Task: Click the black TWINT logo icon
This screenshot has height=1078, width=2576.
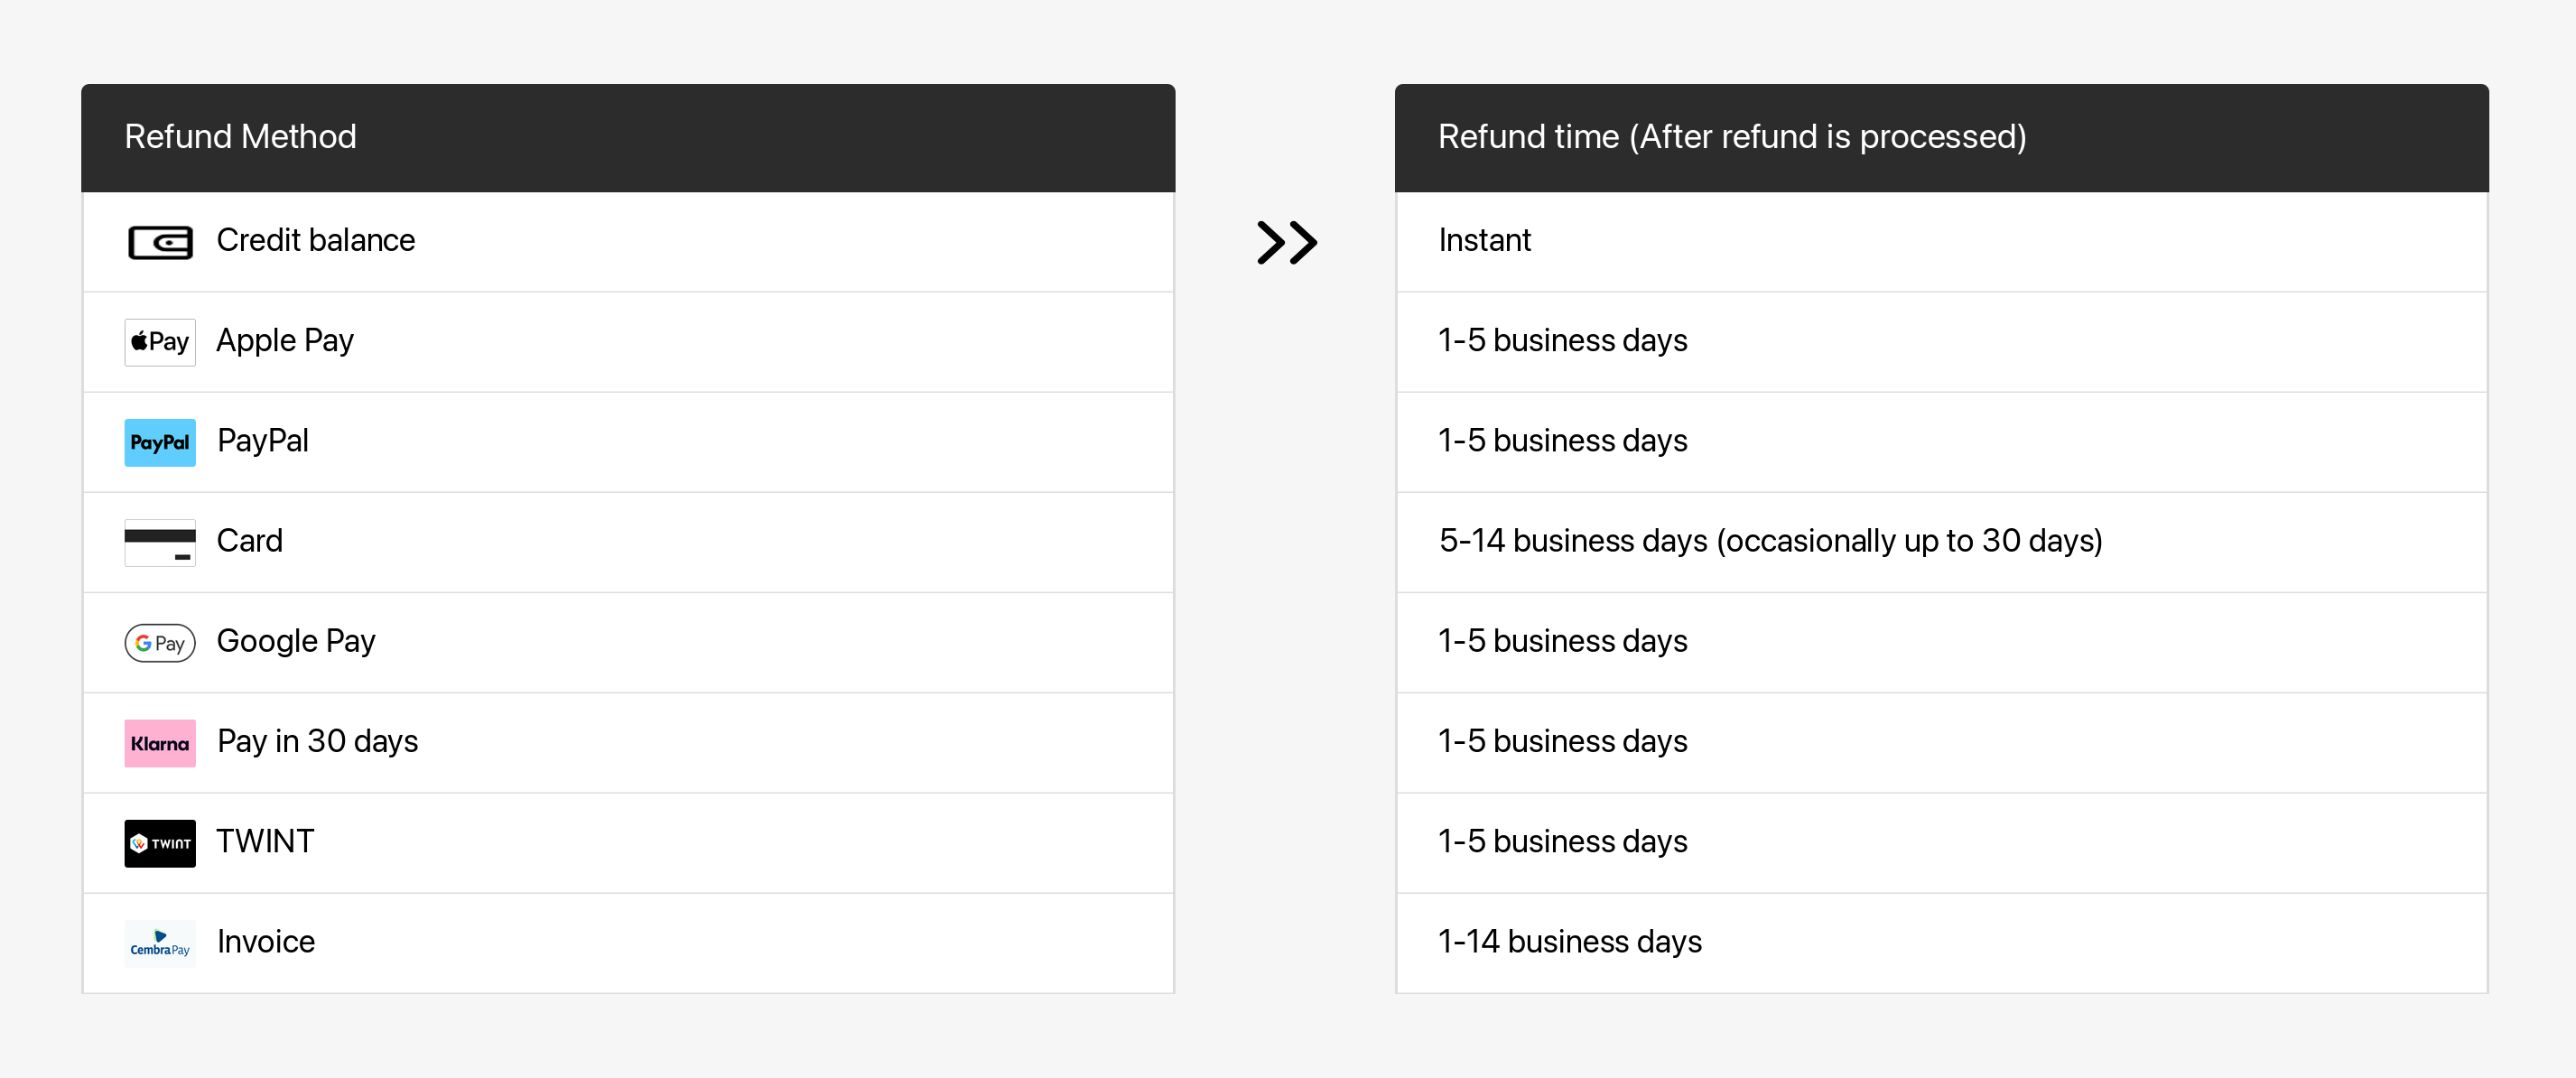Action: pos(160,843)
